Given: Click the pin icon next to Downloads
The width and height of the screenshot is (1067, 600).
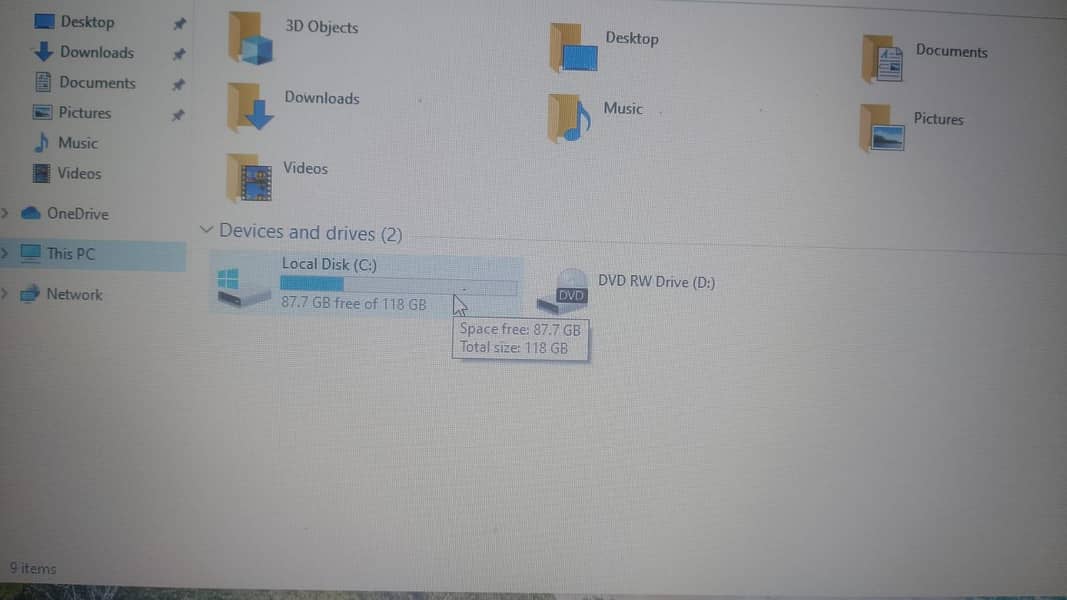Looking at the screenshot, I should coord(179,54).
